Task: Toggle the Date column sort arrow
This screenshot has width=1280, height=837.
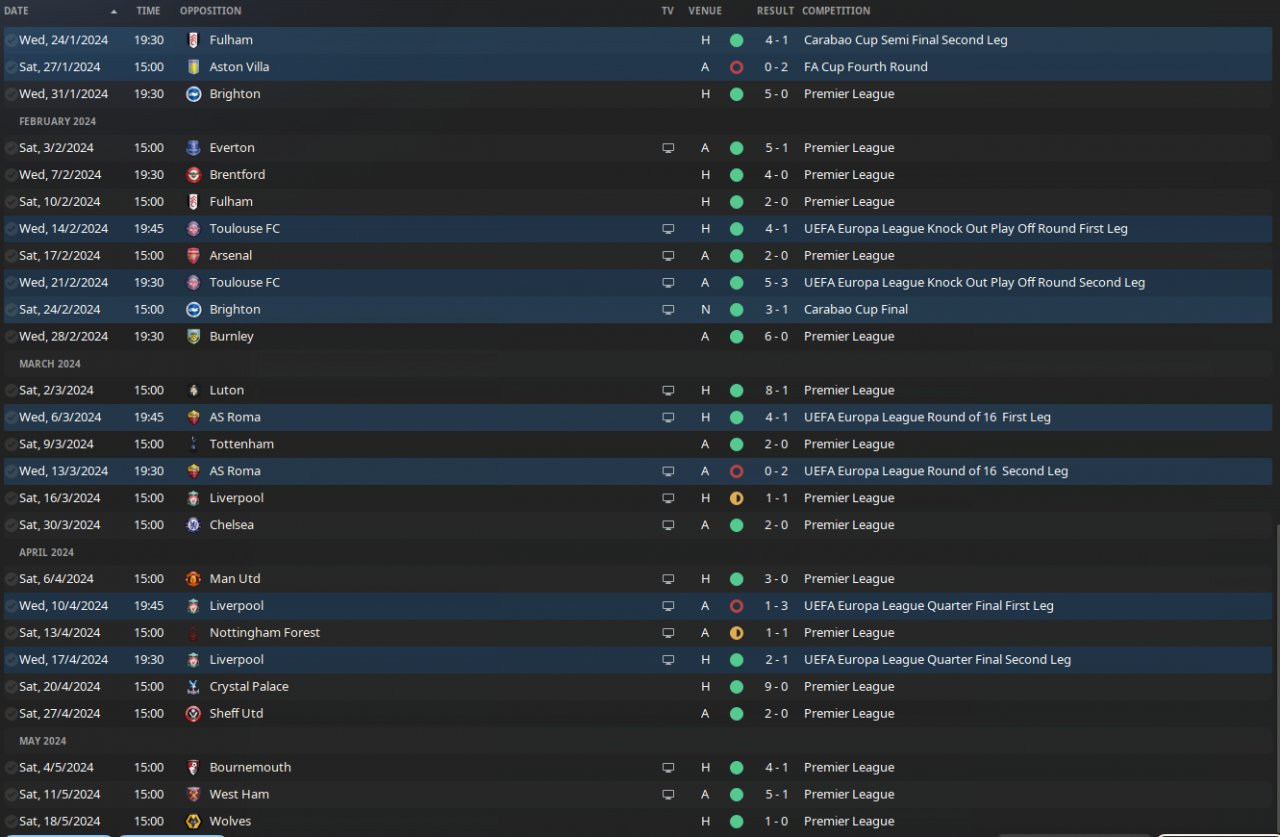Action: 113,11
